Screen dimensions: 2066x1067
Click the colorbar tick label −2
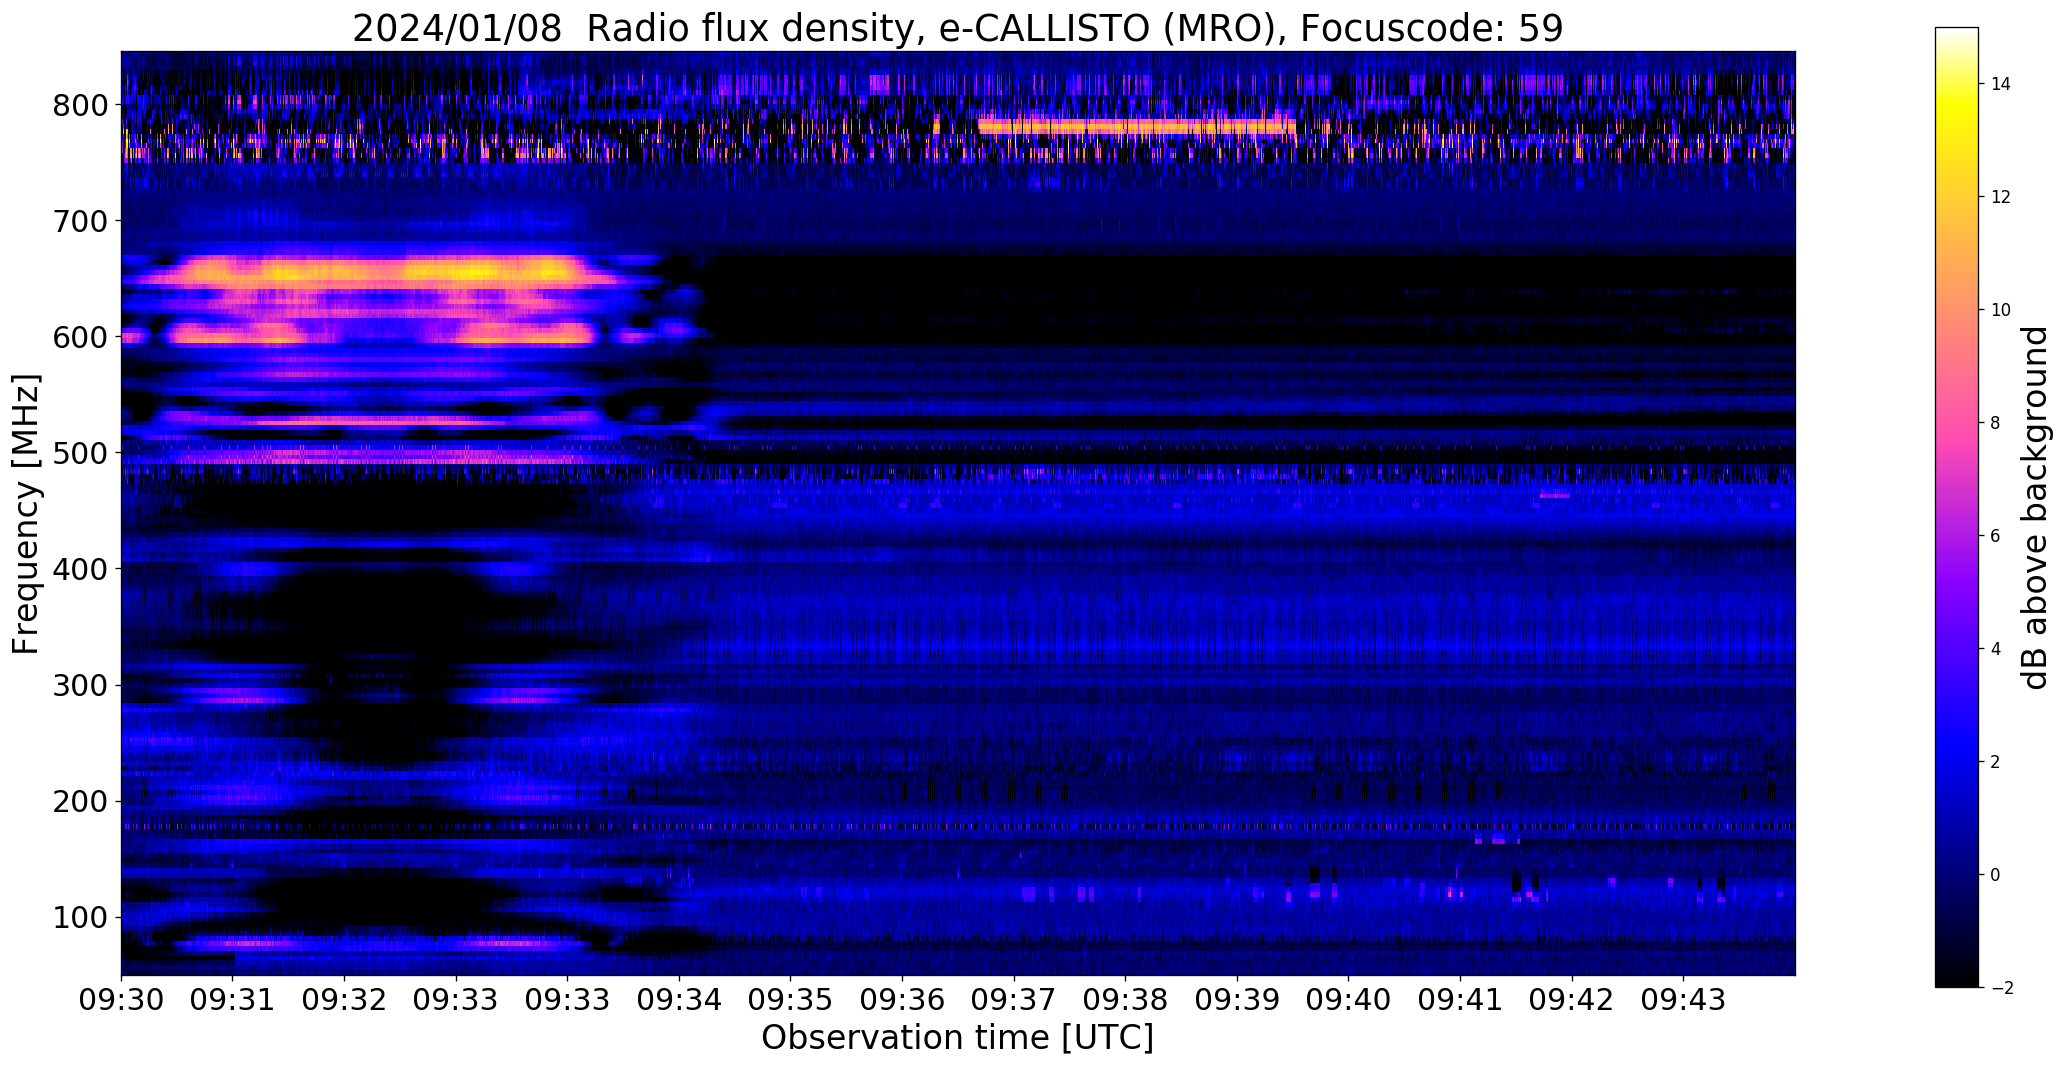tap(2002, 988)
